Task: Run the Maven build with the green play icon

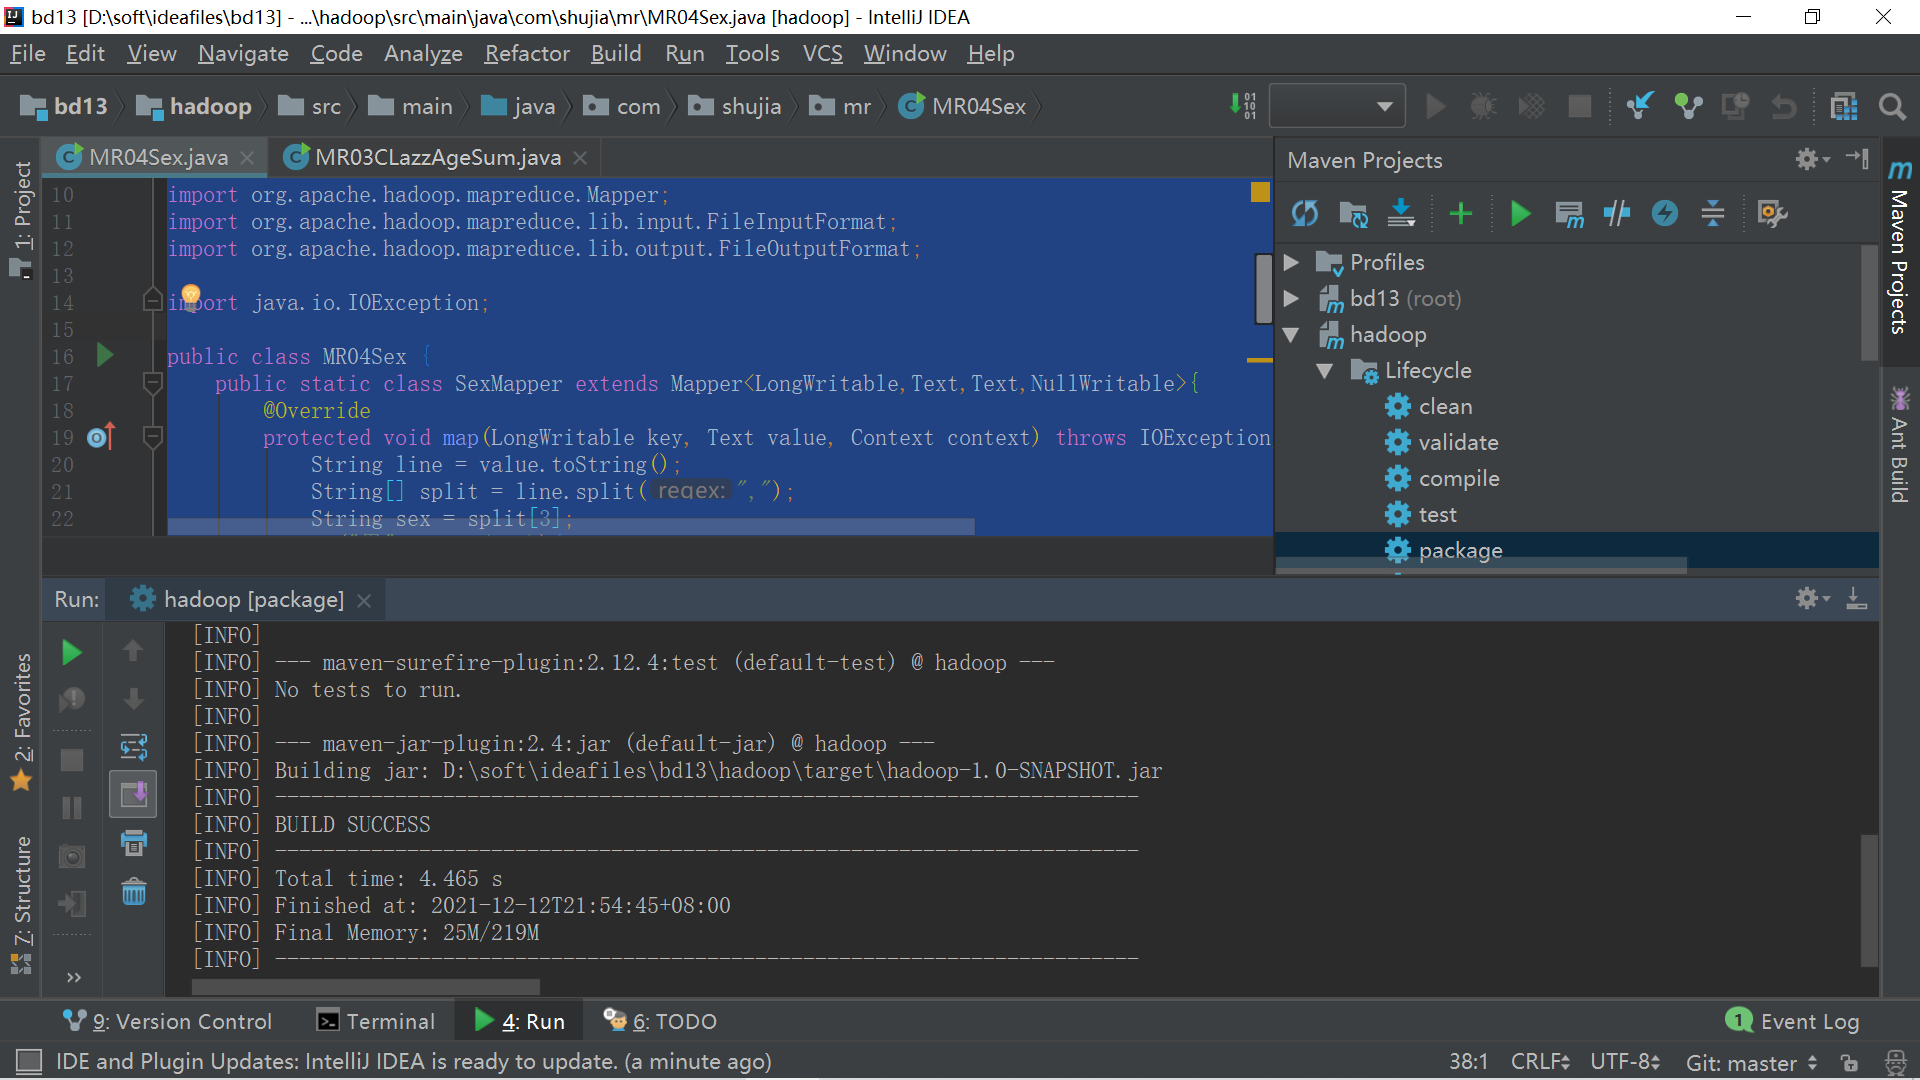Action: (1520, 213)
